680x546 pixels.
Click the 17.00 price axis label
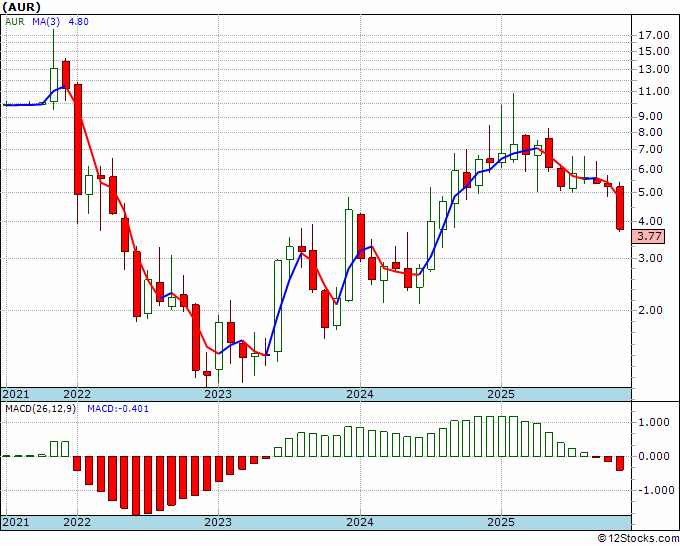(654, 35)
